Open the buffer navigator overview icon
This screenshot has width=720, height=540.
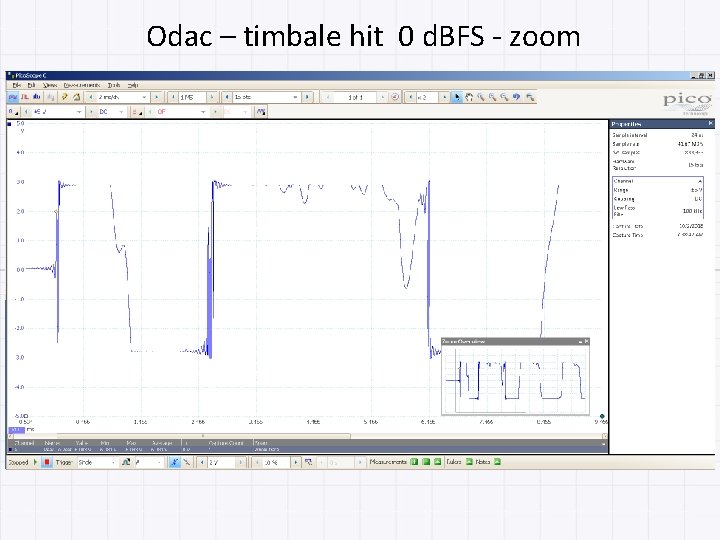[x=395, y=97]
